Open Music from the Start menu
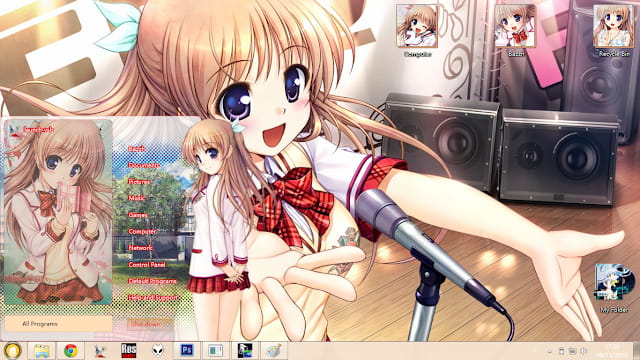640x360 pixels. [x=137, y=198]
